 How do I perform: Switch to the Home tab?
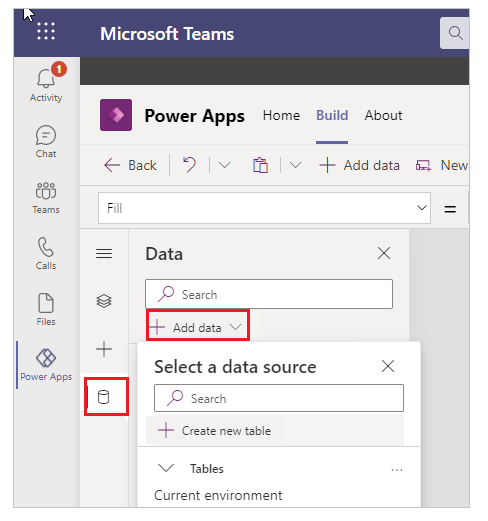pos(281,115)
